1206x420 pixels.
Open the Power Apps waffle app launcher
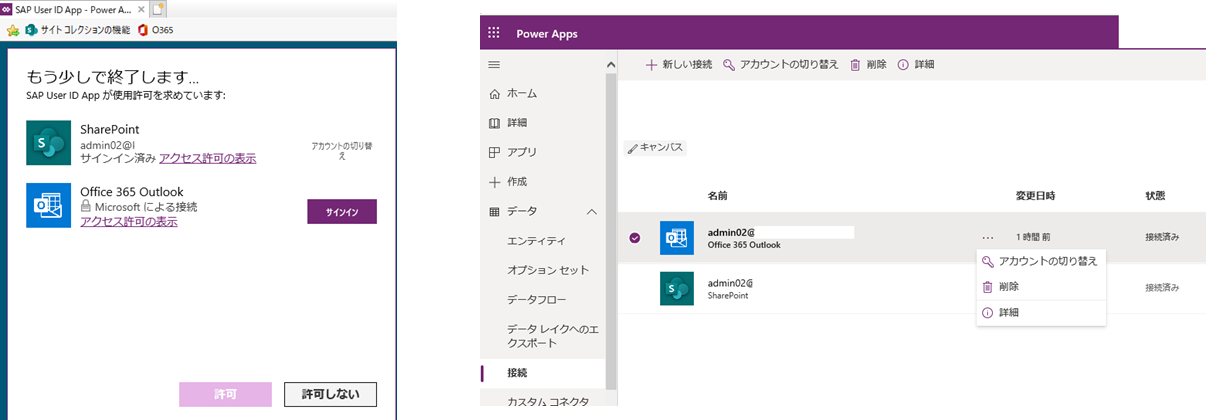(x=493, y=33)
